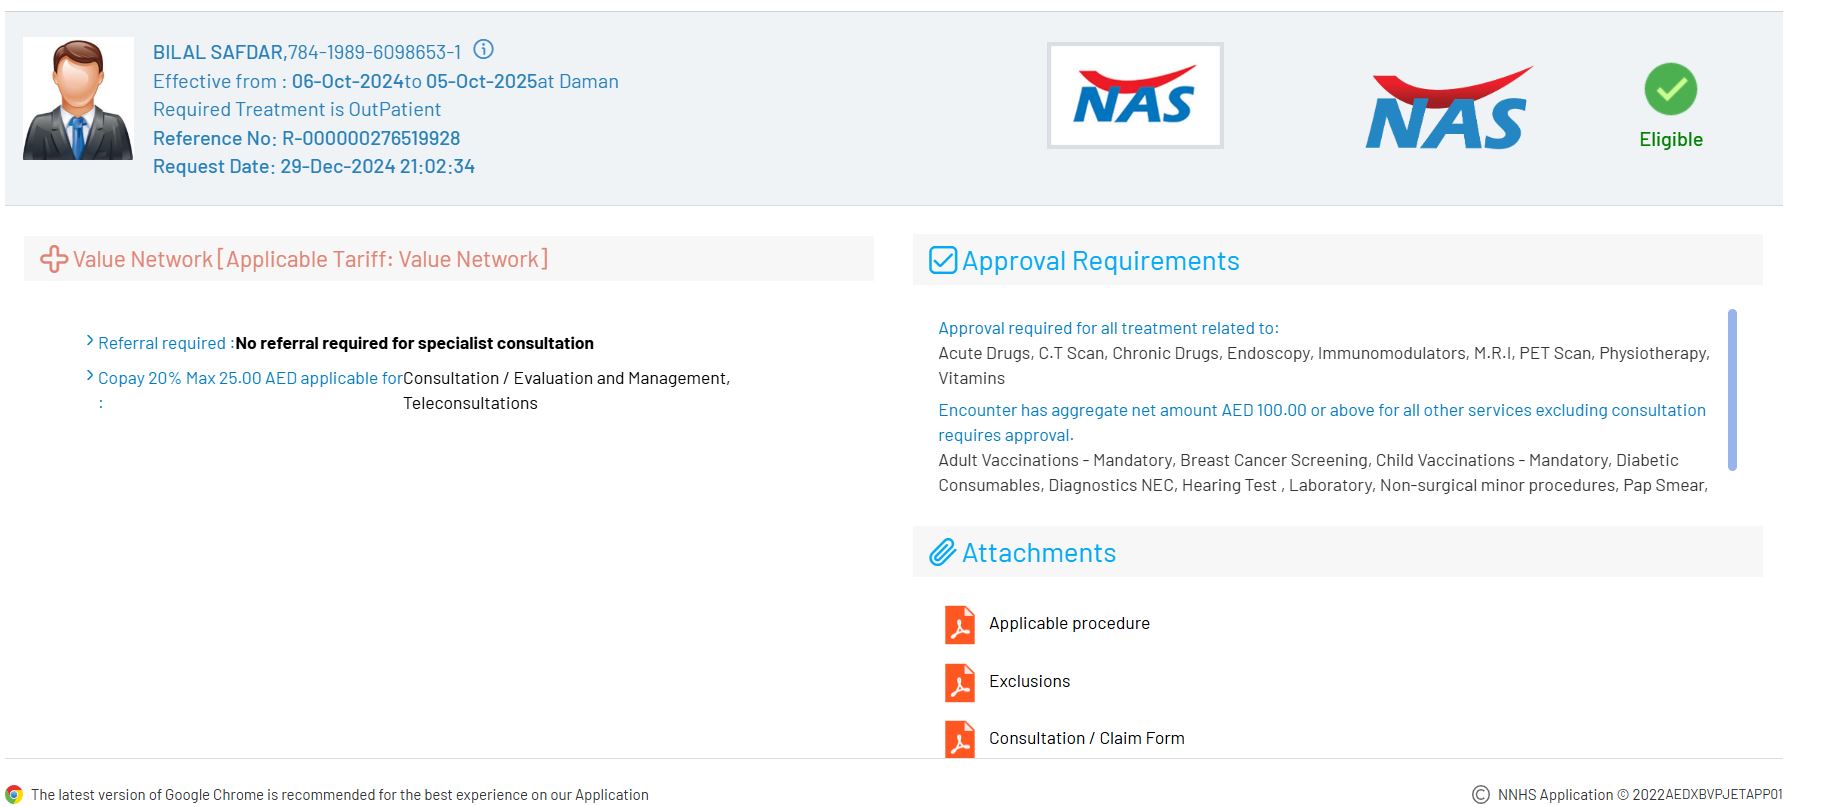Open the Applicable procedure PDF icon

959,625
